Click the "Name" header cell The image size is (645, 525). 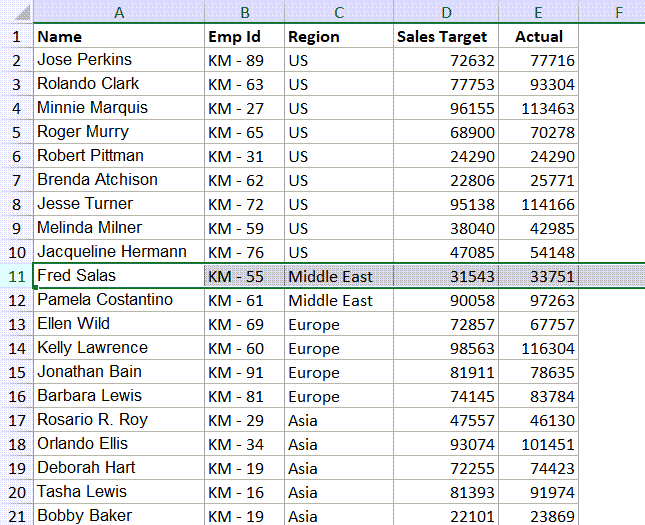(x=118, y=37)
